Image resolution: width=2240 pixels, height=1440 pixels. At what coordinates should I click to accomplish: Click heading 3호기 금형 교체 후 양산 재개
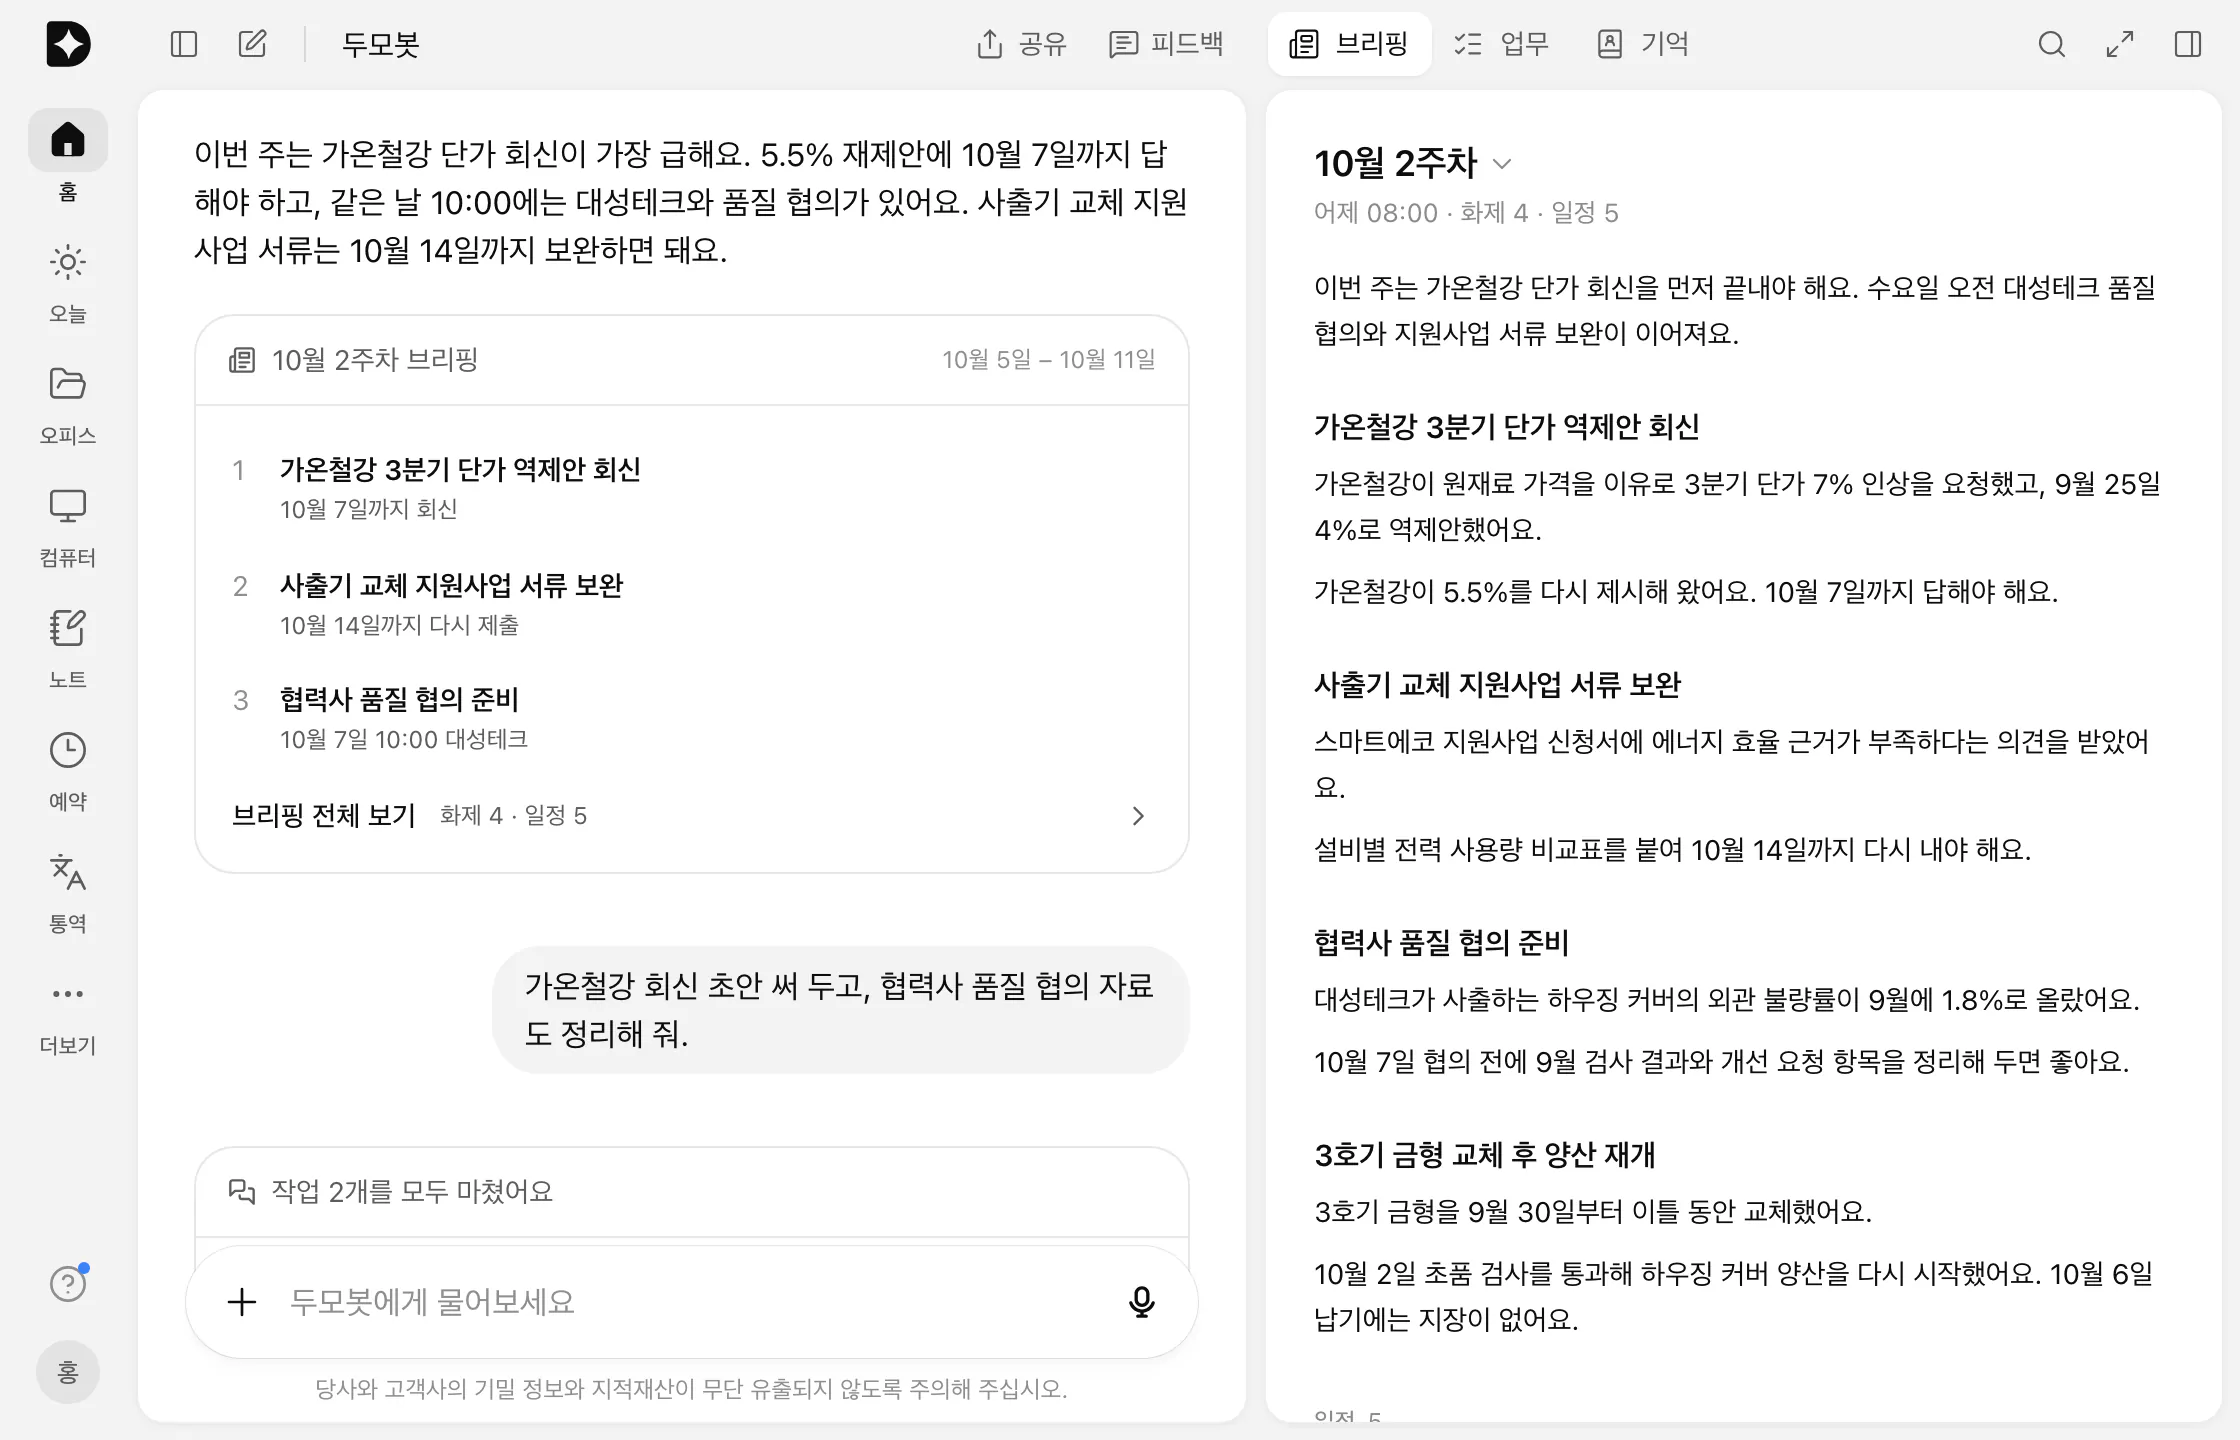pyautogui.click(x=1485, y=1155)
